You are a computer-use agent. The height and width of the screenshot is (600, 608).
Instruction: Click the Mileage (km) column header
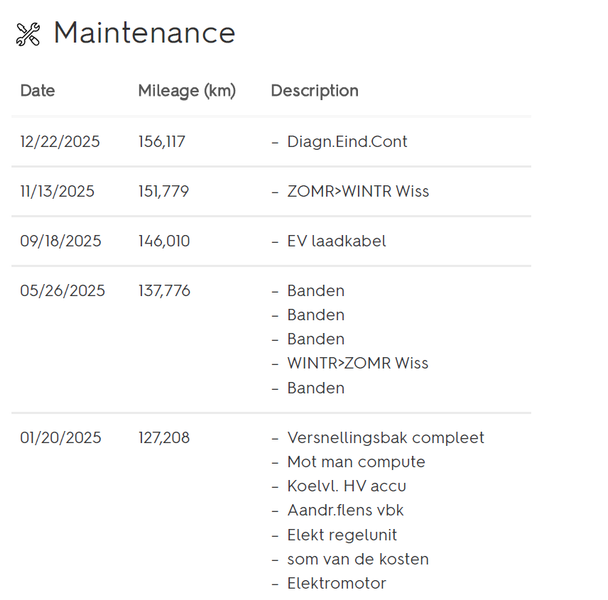click(x=187, y=91)
